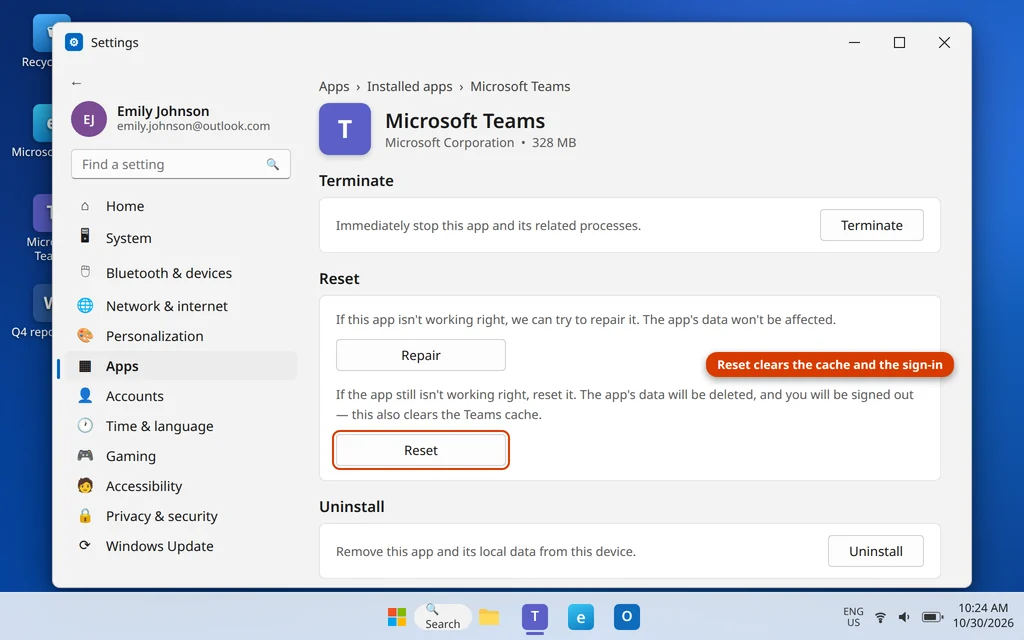This screenshot has height=640, width=1024.
Task: Open the Windows Start menu
Action: pos(396,616)
